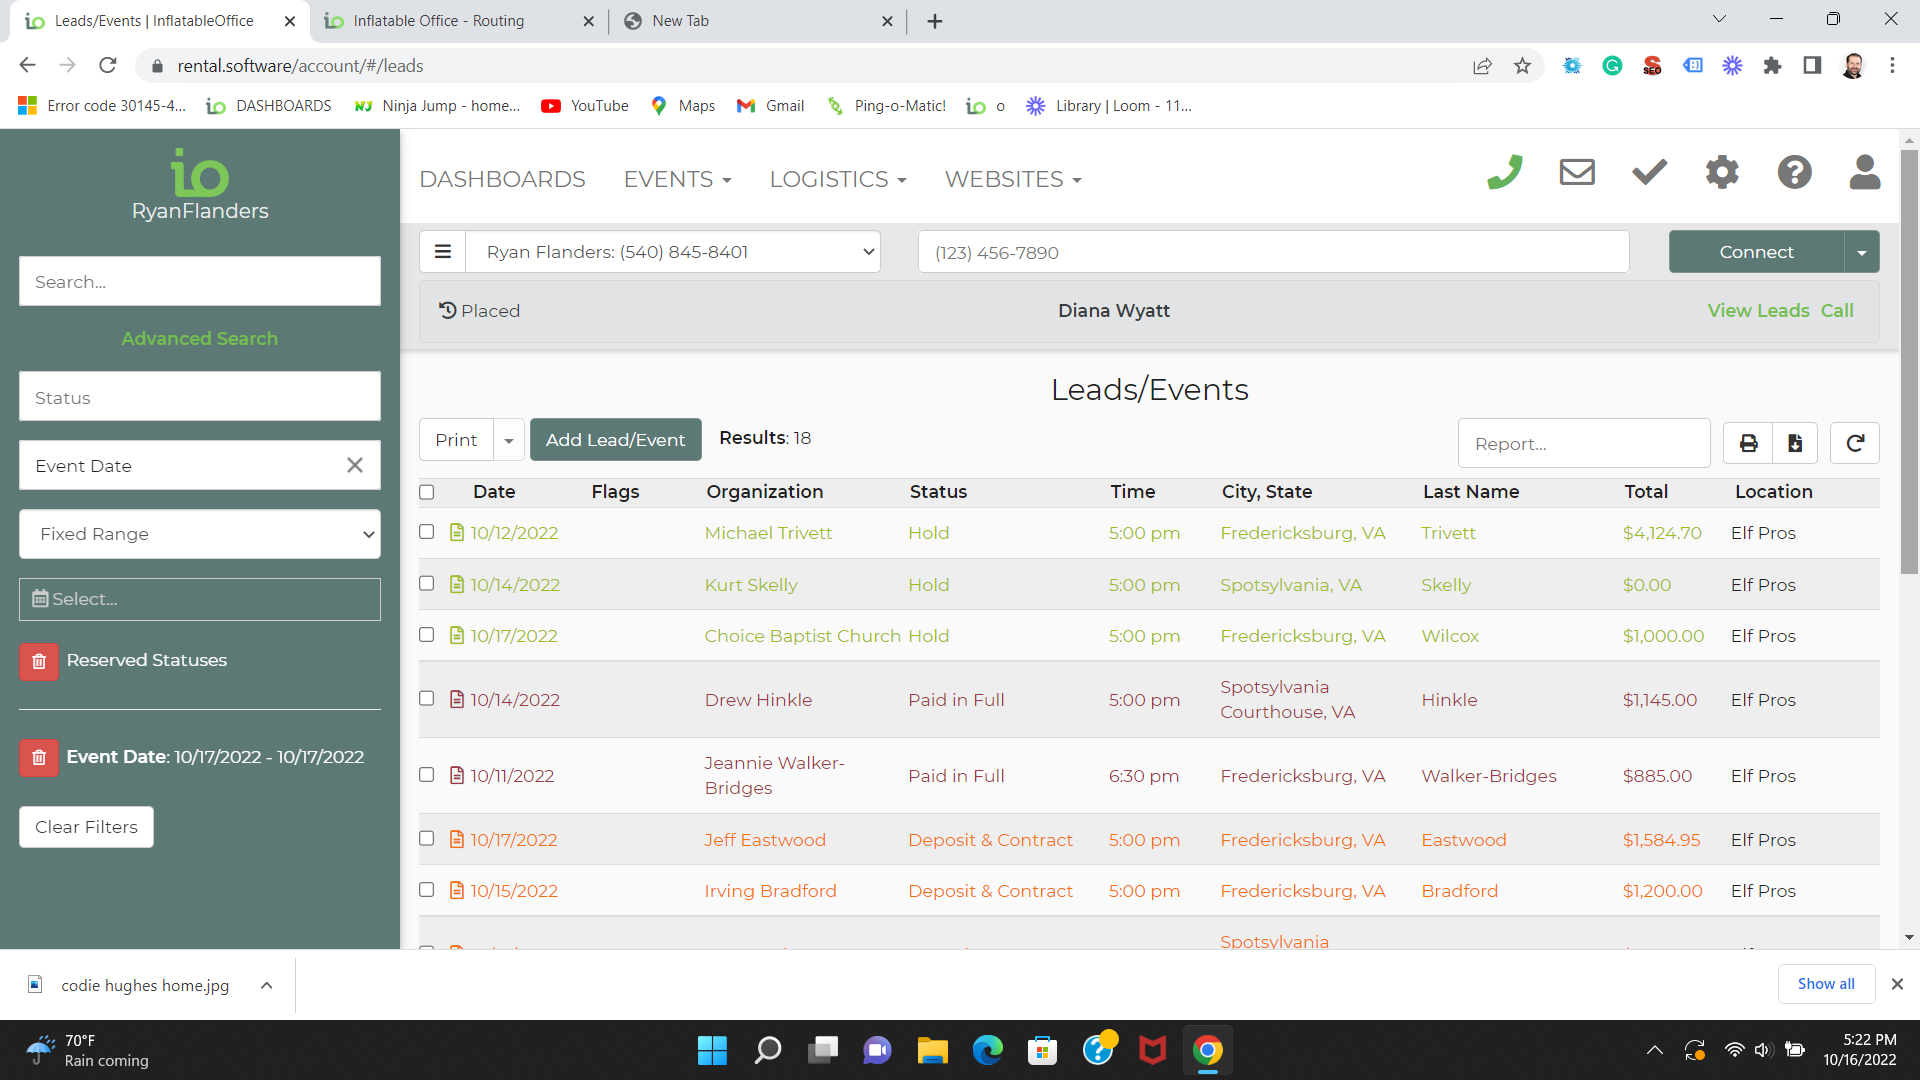This screenshot has height=1080, width=1920.
Task: Click the Add Lead/Event button
Action: pyautogui.click(x=615, y=440)
